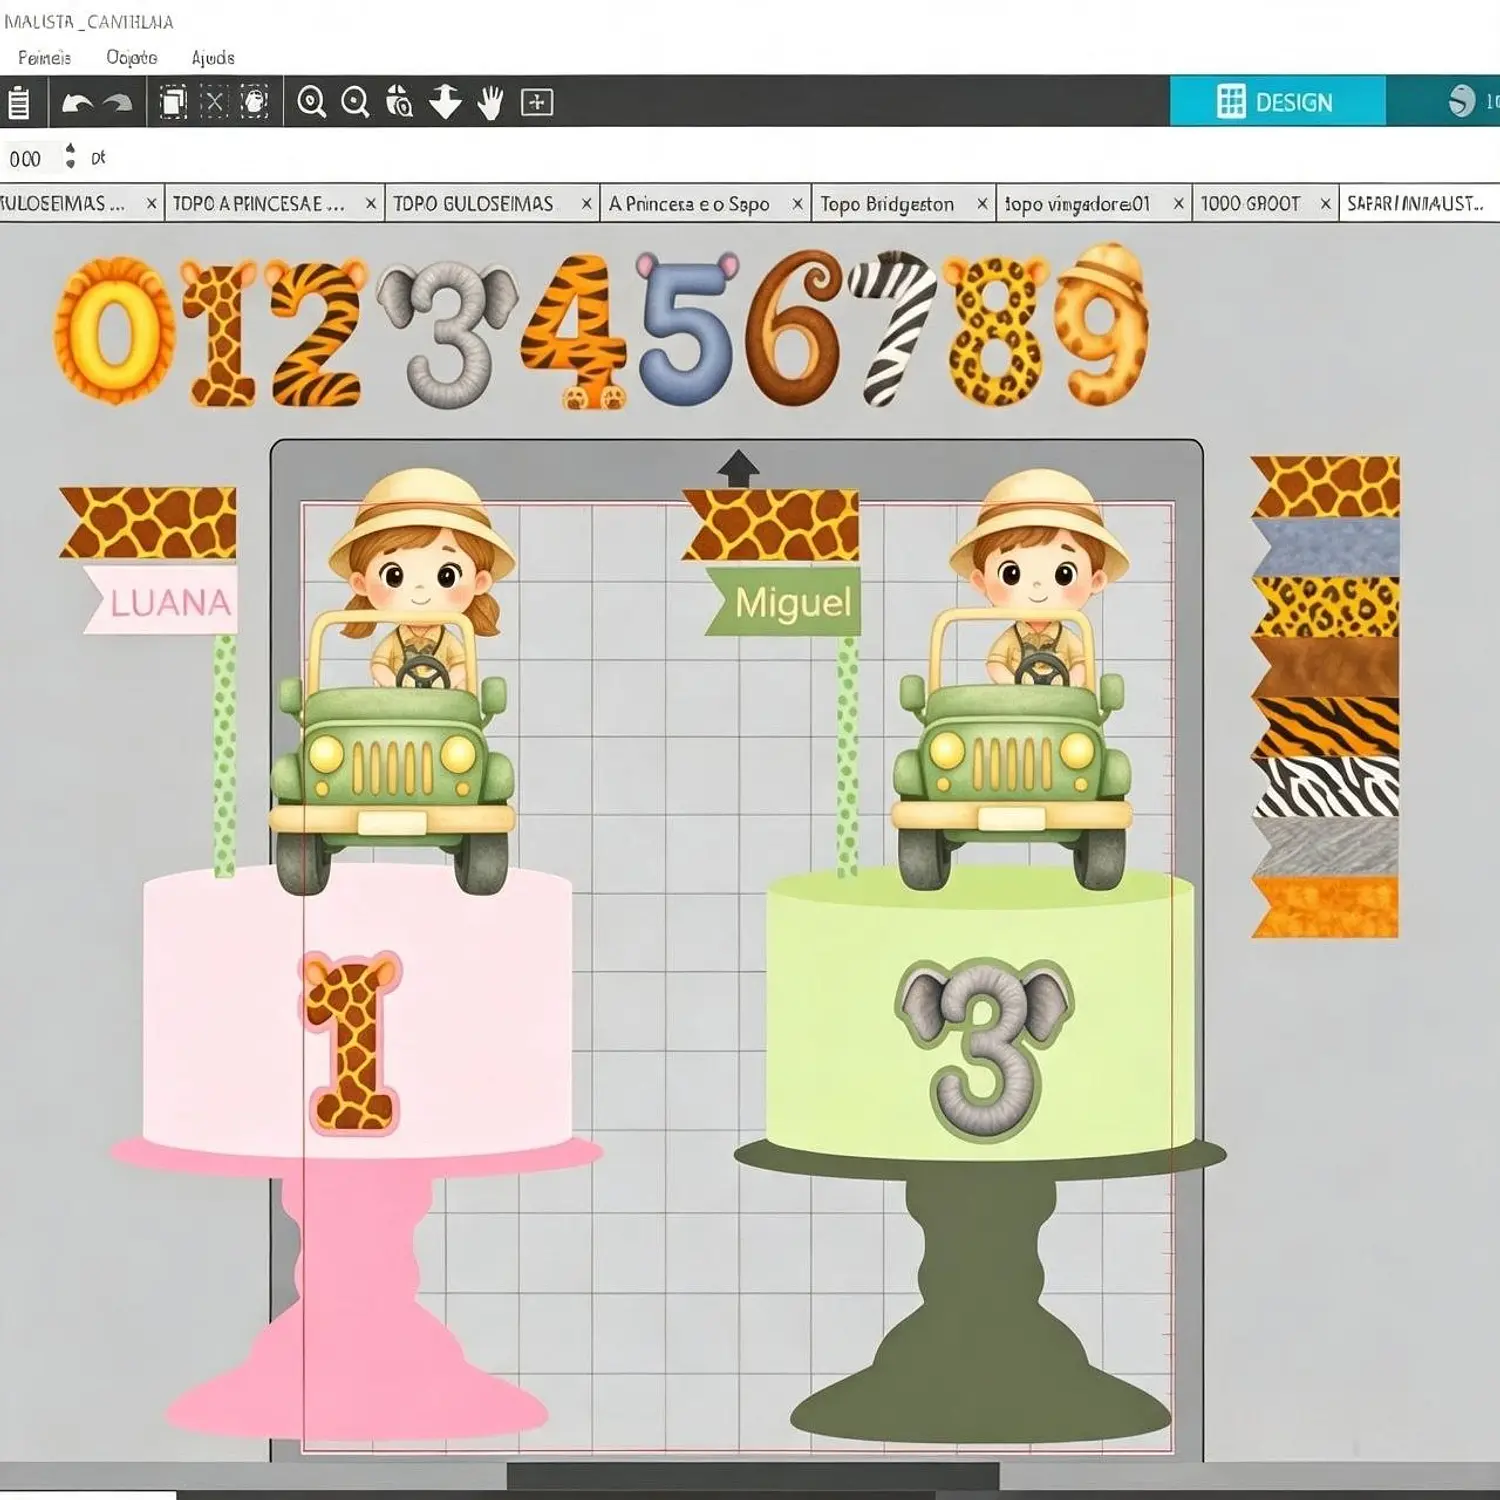Close the TOPO GROOT tab
Viewport: 1500px width, 1500px height.
tap(1325, 204)
